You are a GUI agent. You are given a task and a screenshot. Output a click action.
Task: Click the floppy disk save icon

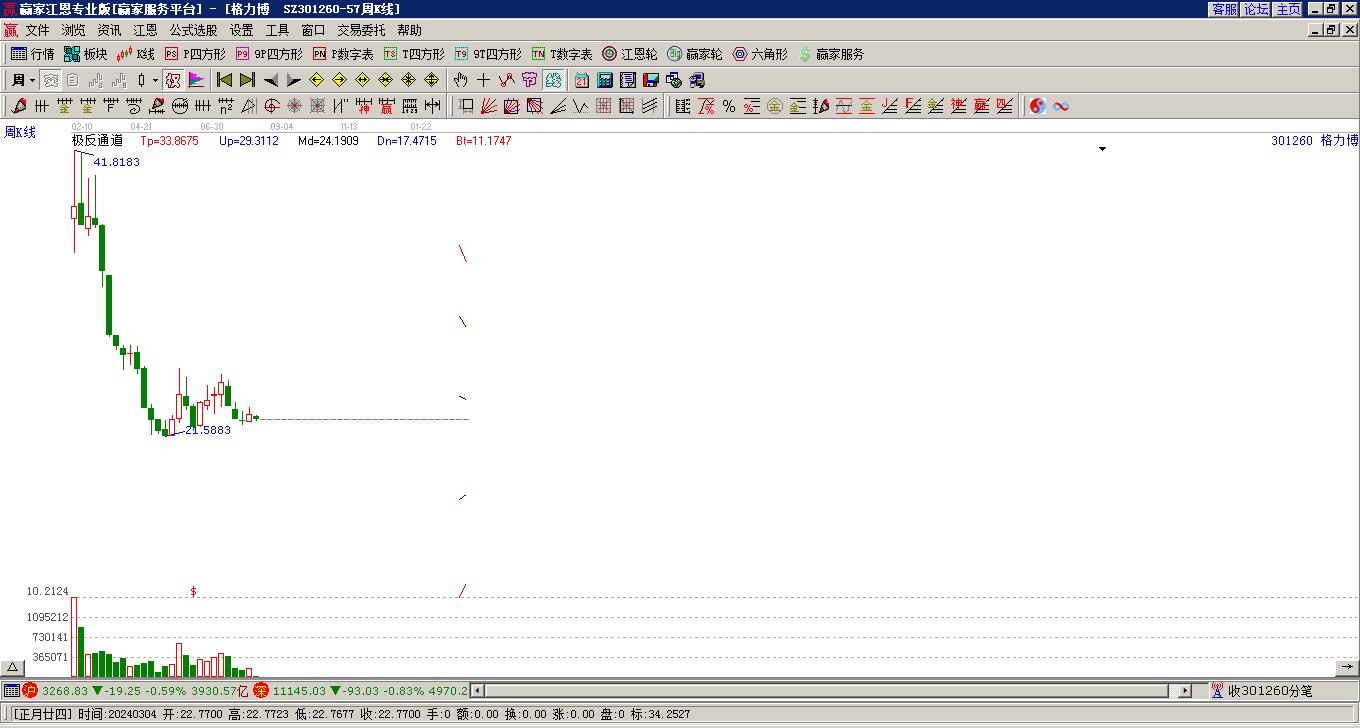651,80
